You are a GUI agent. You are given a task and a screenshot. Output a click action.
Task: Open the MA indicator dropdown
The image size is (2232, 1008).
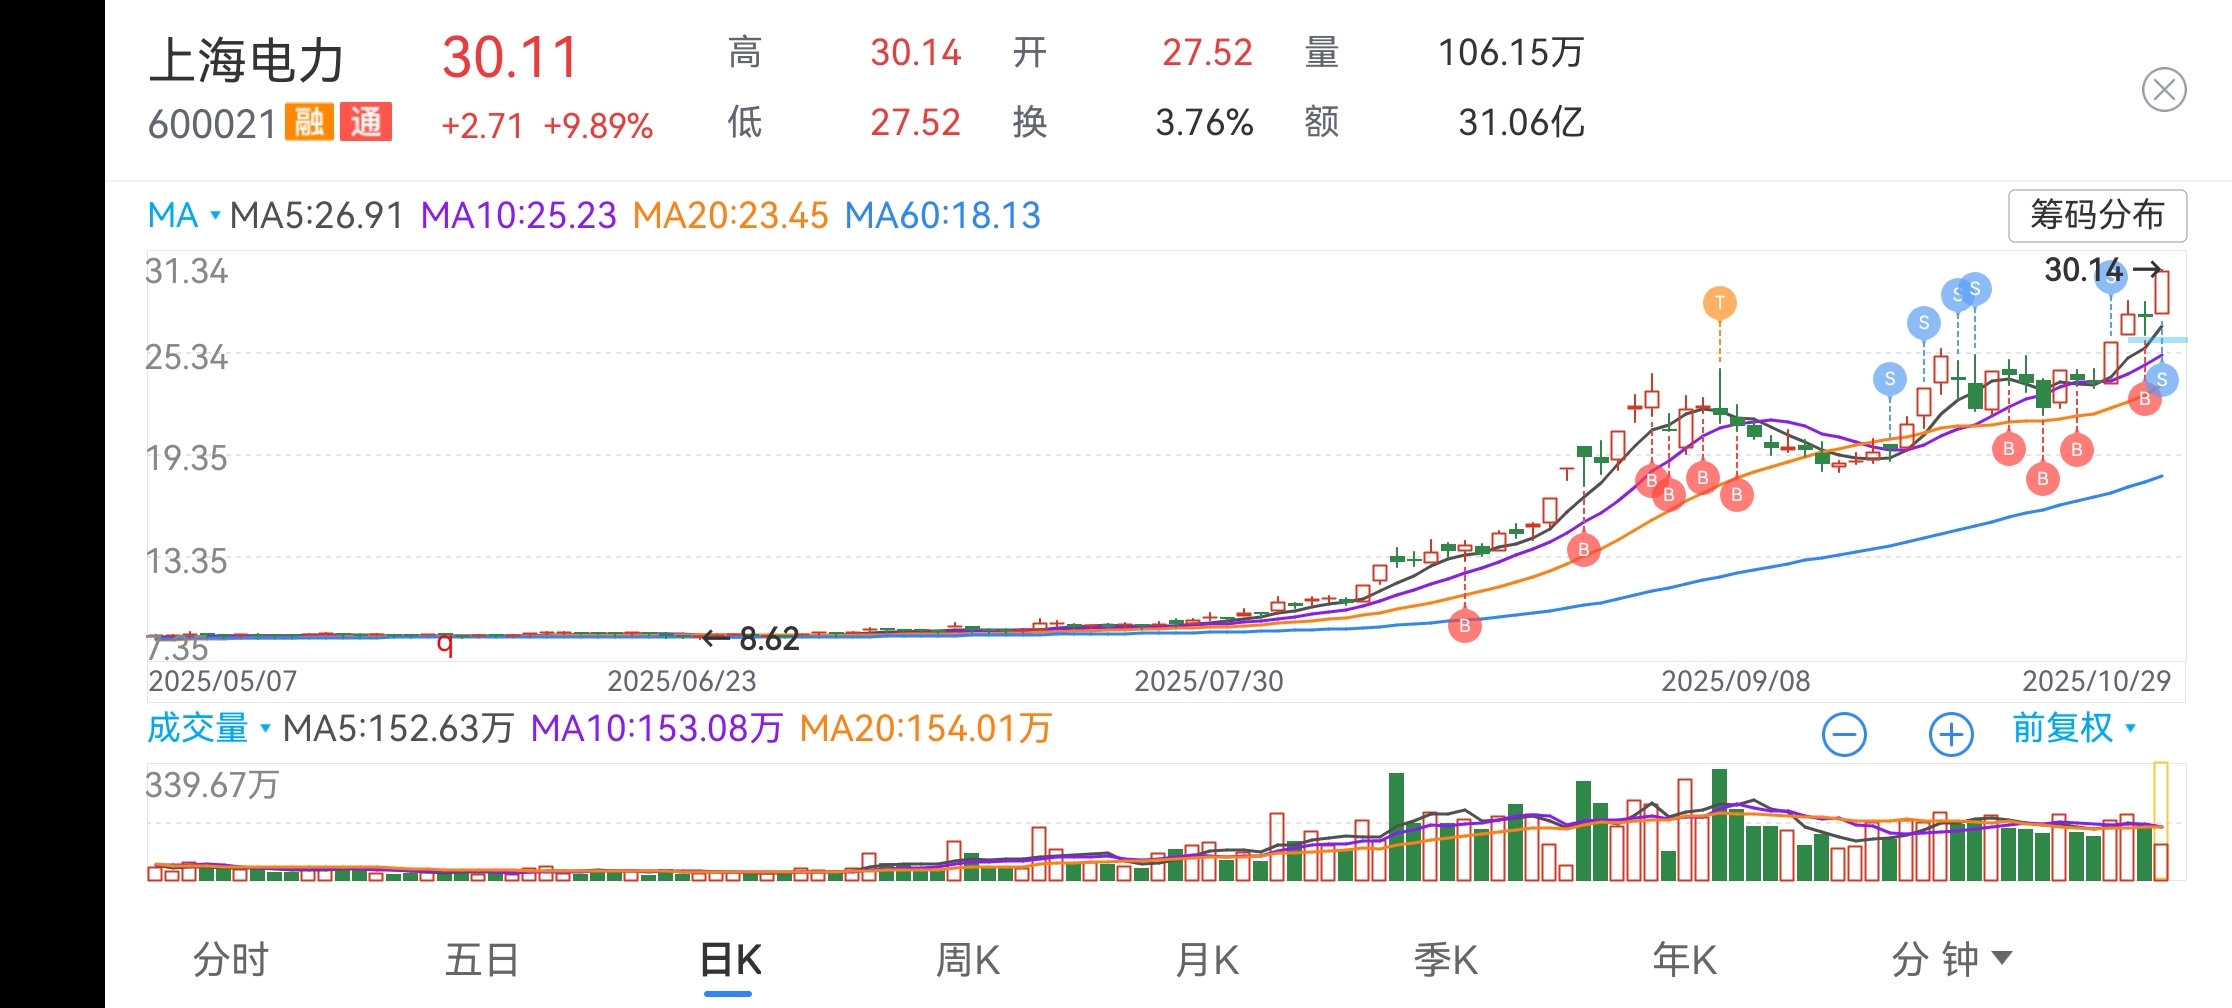point(184,215)
